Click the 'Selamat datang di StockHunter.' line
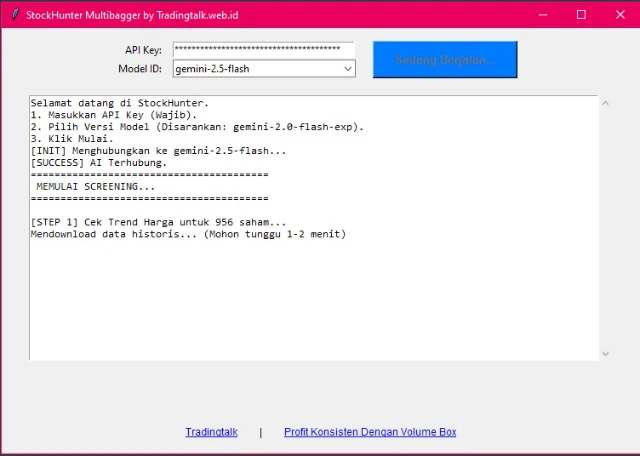 click(x=120, y=103)
